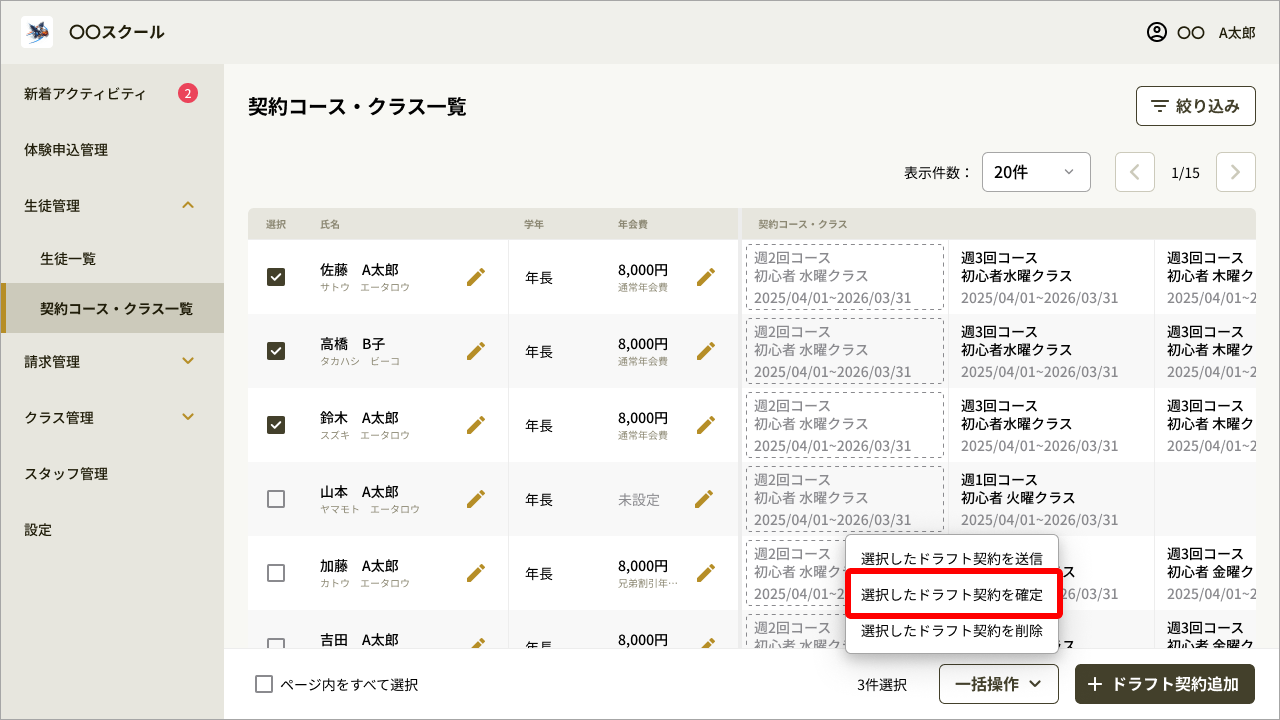This screenshot has width=1280, height=720.
Task: Edit 吉田 A太郎's annual fee pencil icon
Action: pos(707,646)
